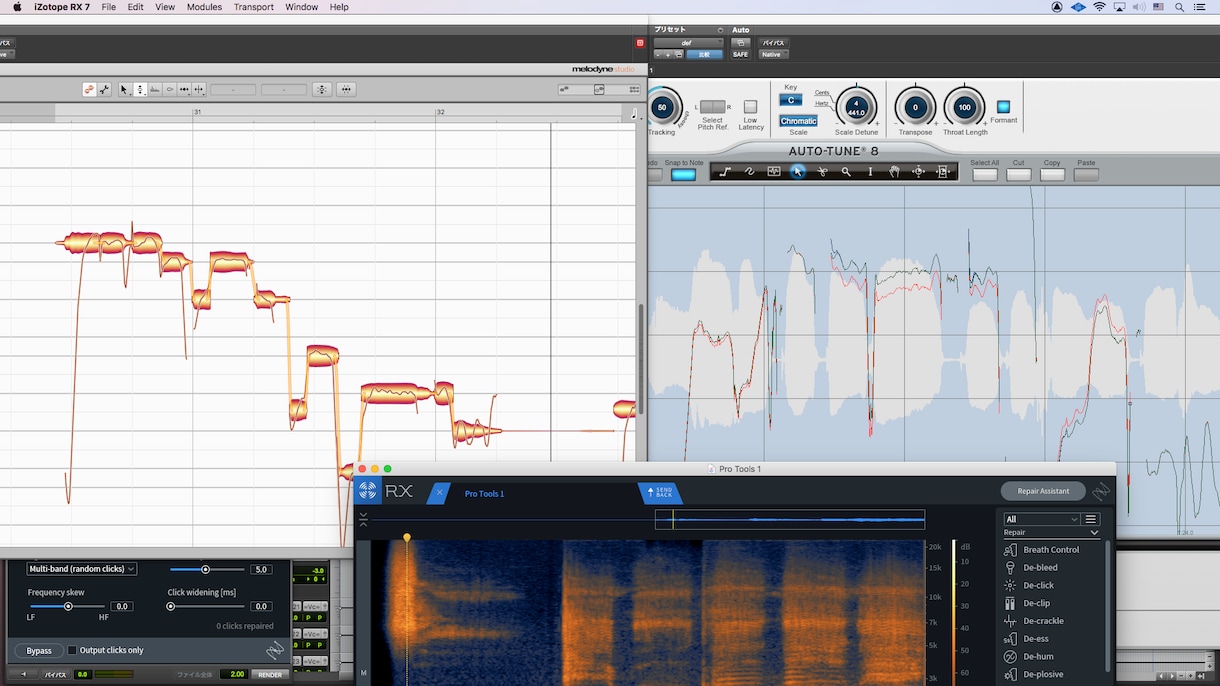The image size is (1220, 686).
Task: Open the File menu
Action: [x=109, y=7]
